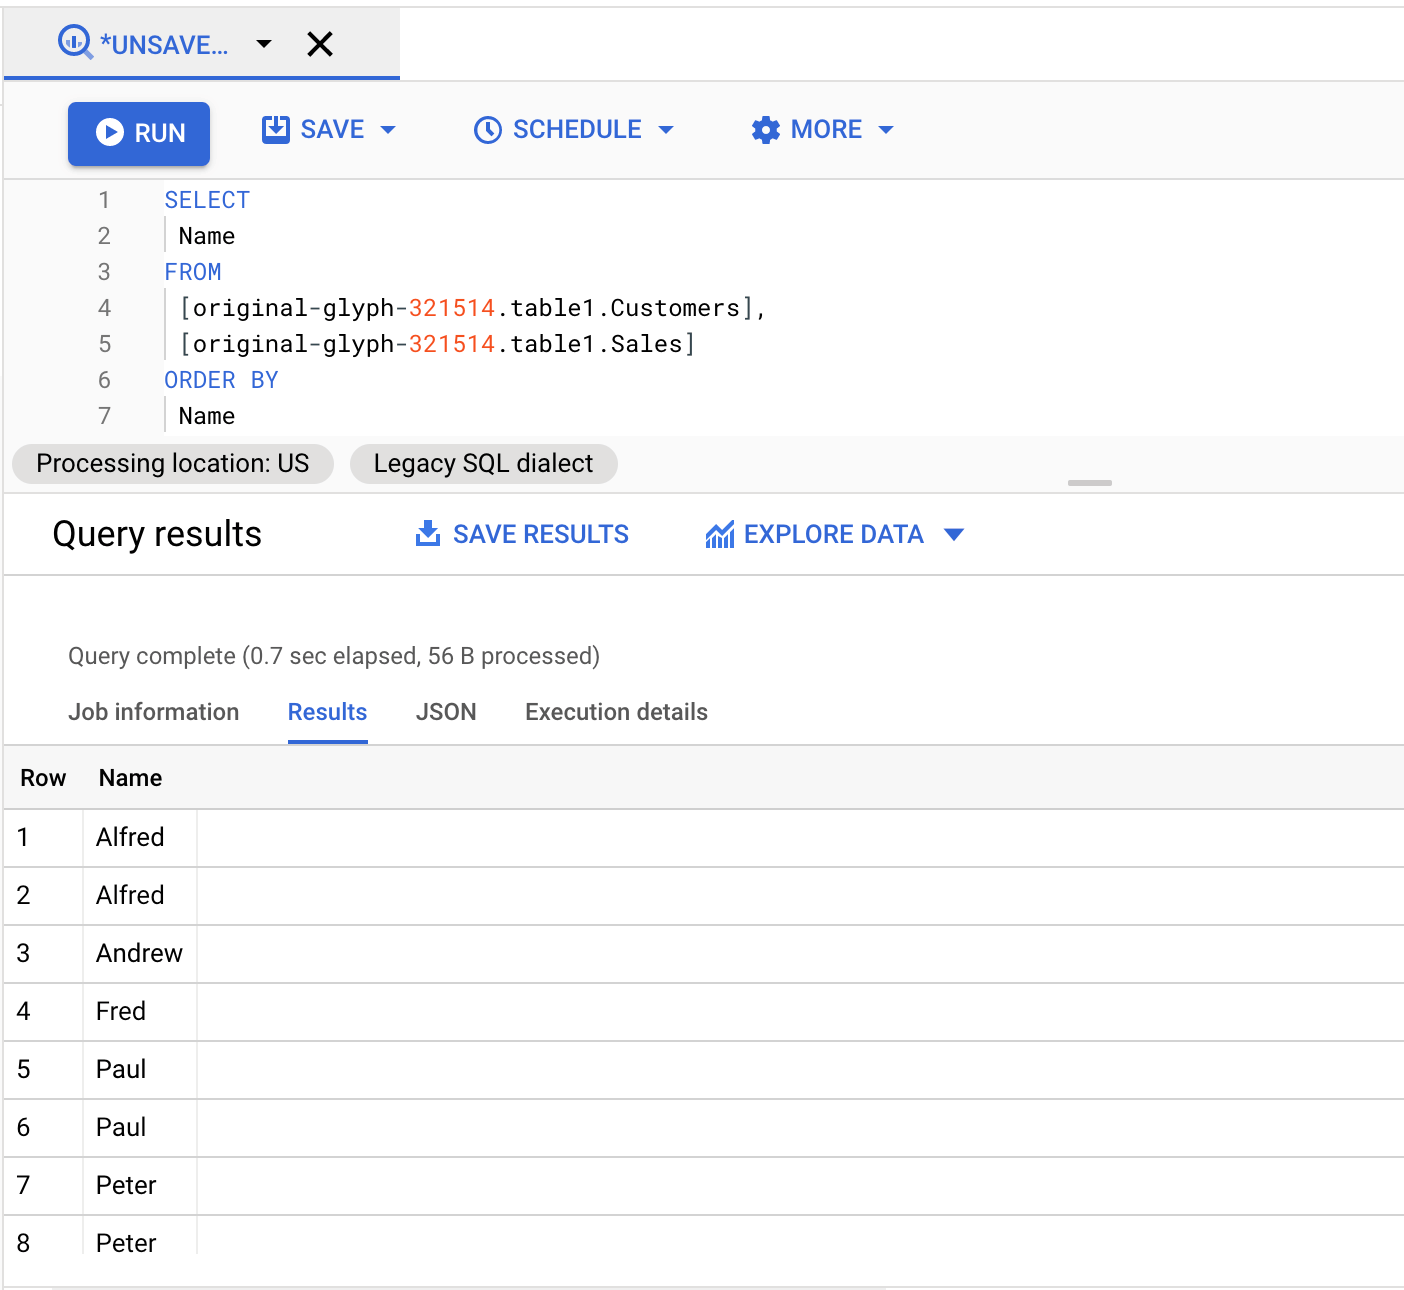1404x1290 pixels.
Task: Switch to the JSON tab
Action: (446, 712)
